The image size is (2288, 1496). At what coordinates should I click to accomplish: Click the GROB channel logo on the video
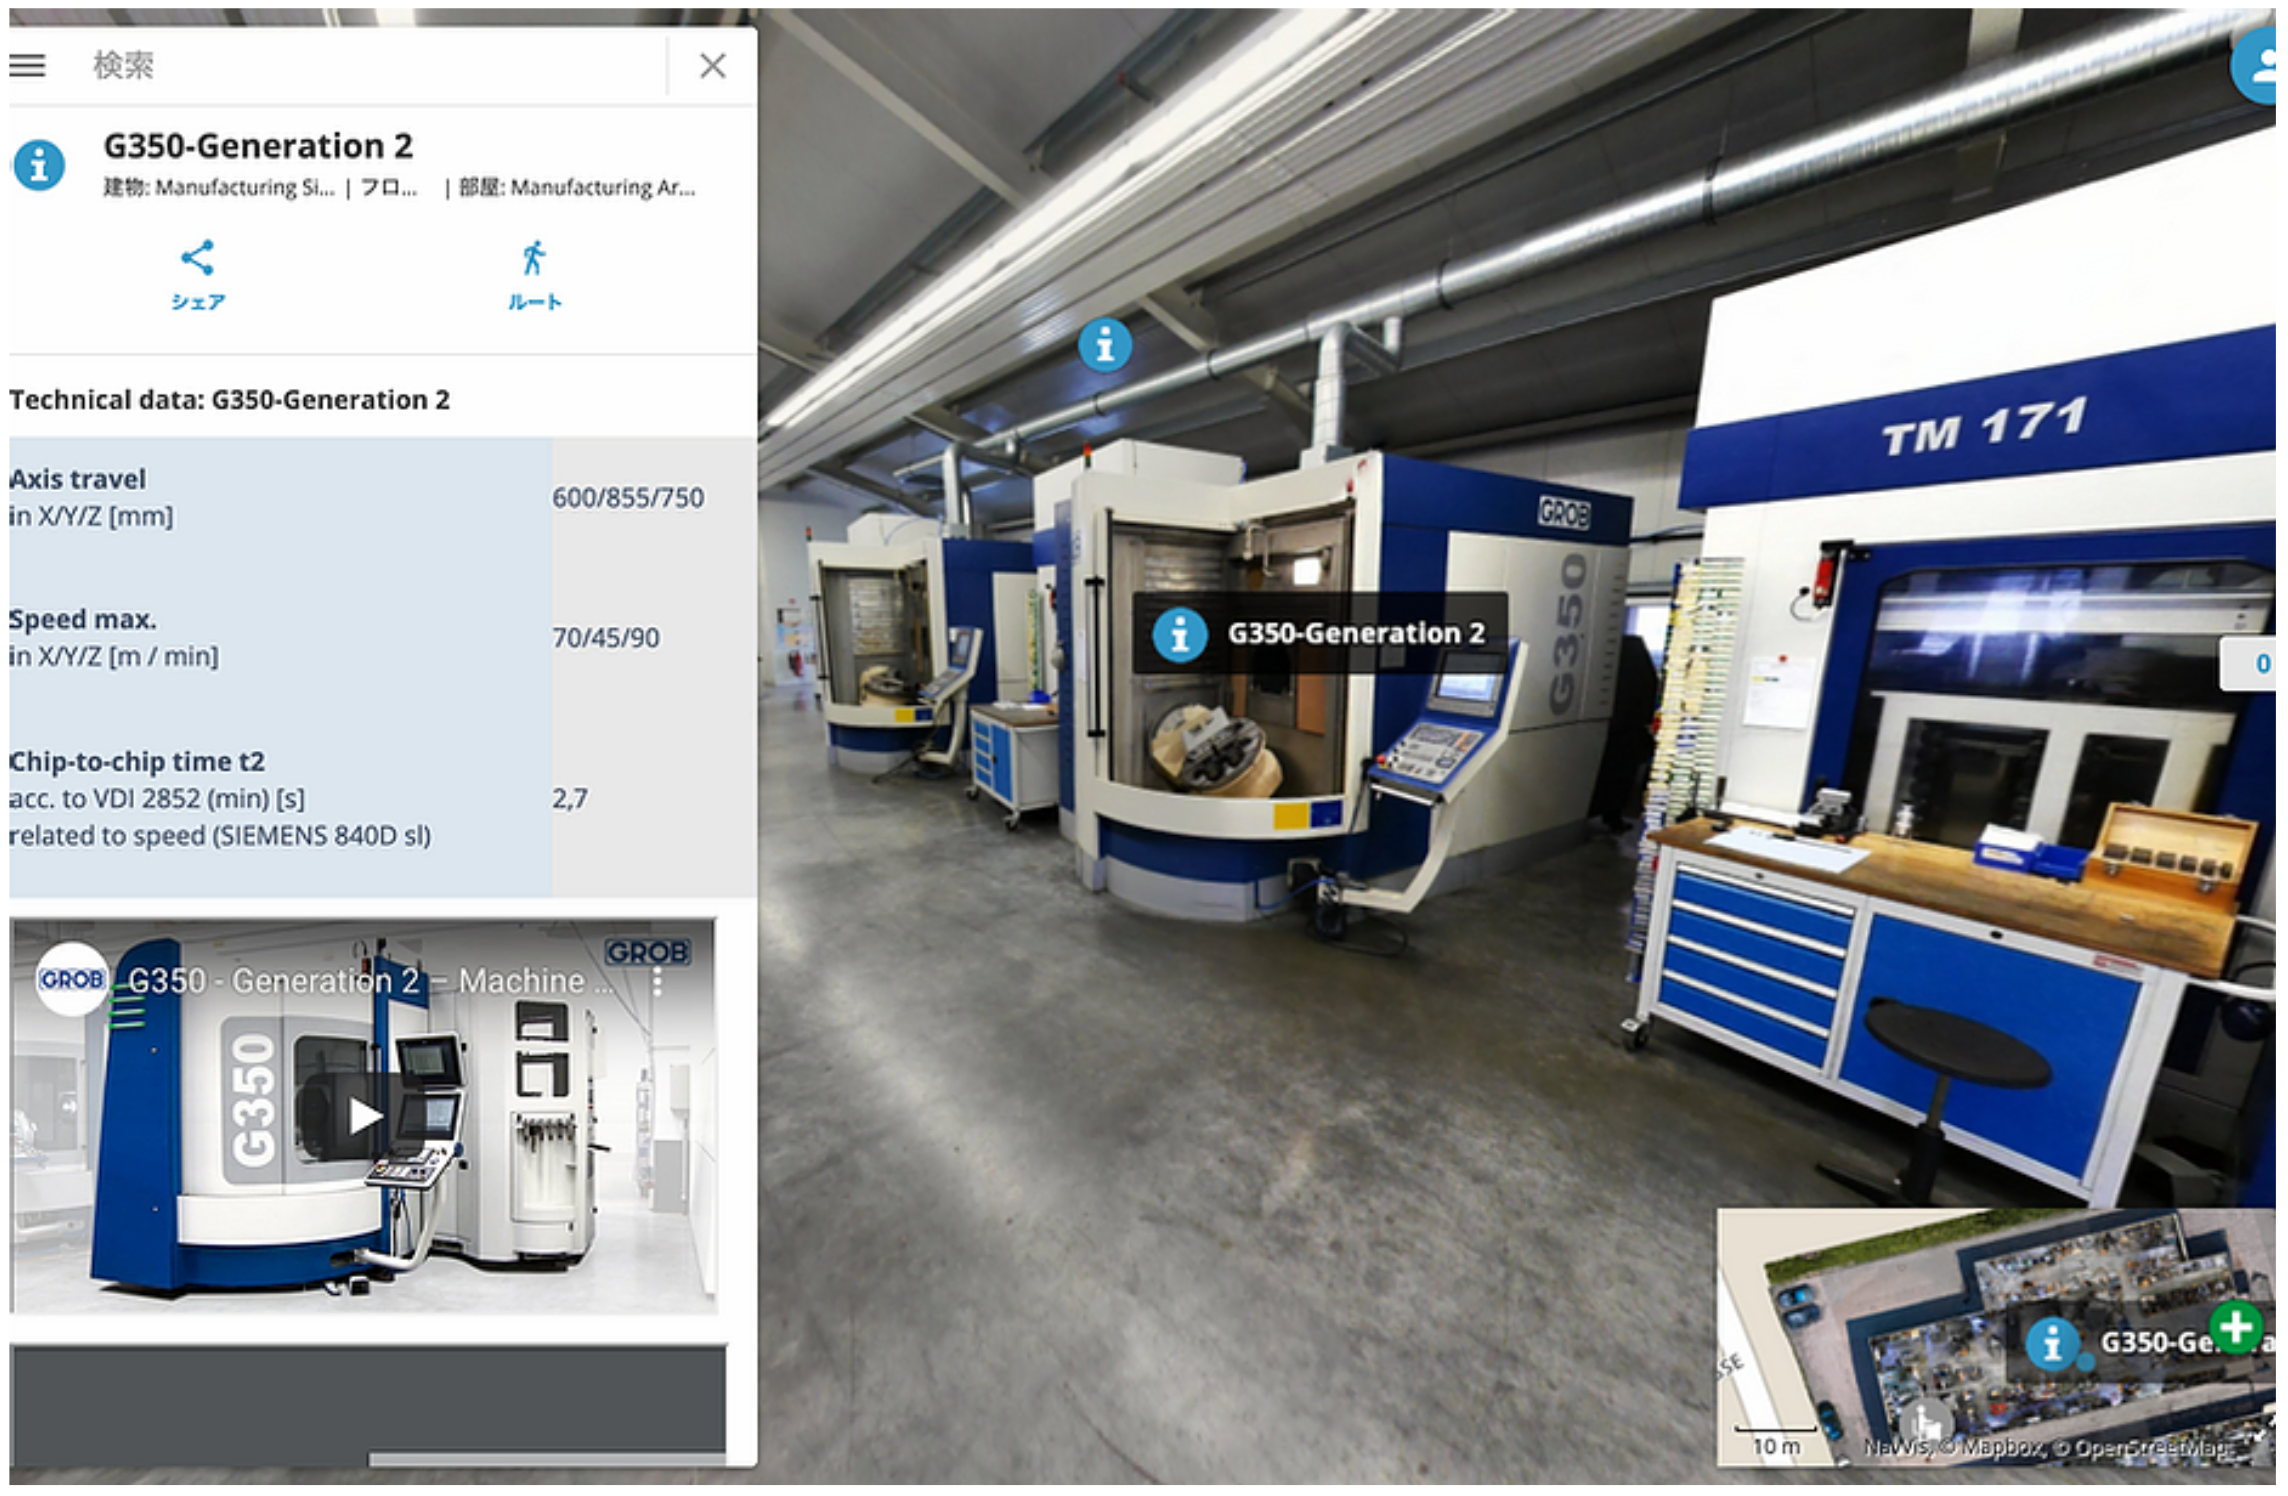(x=72, y=979)
